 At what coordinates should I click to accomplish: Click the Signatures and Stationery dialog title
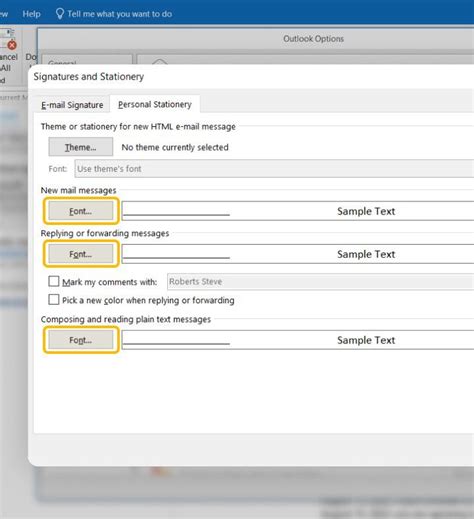coord(89,77)
